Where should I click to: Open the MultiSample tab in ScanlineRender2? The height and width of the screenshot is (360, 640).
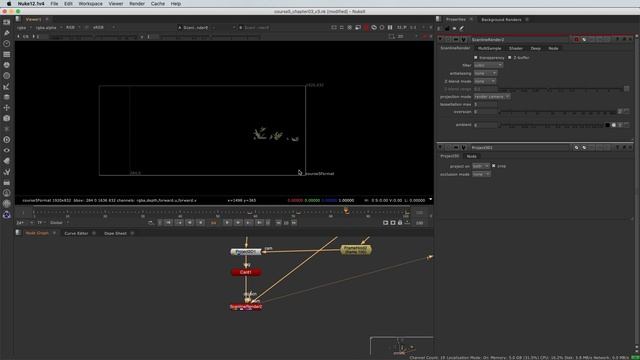pos(489,48)
